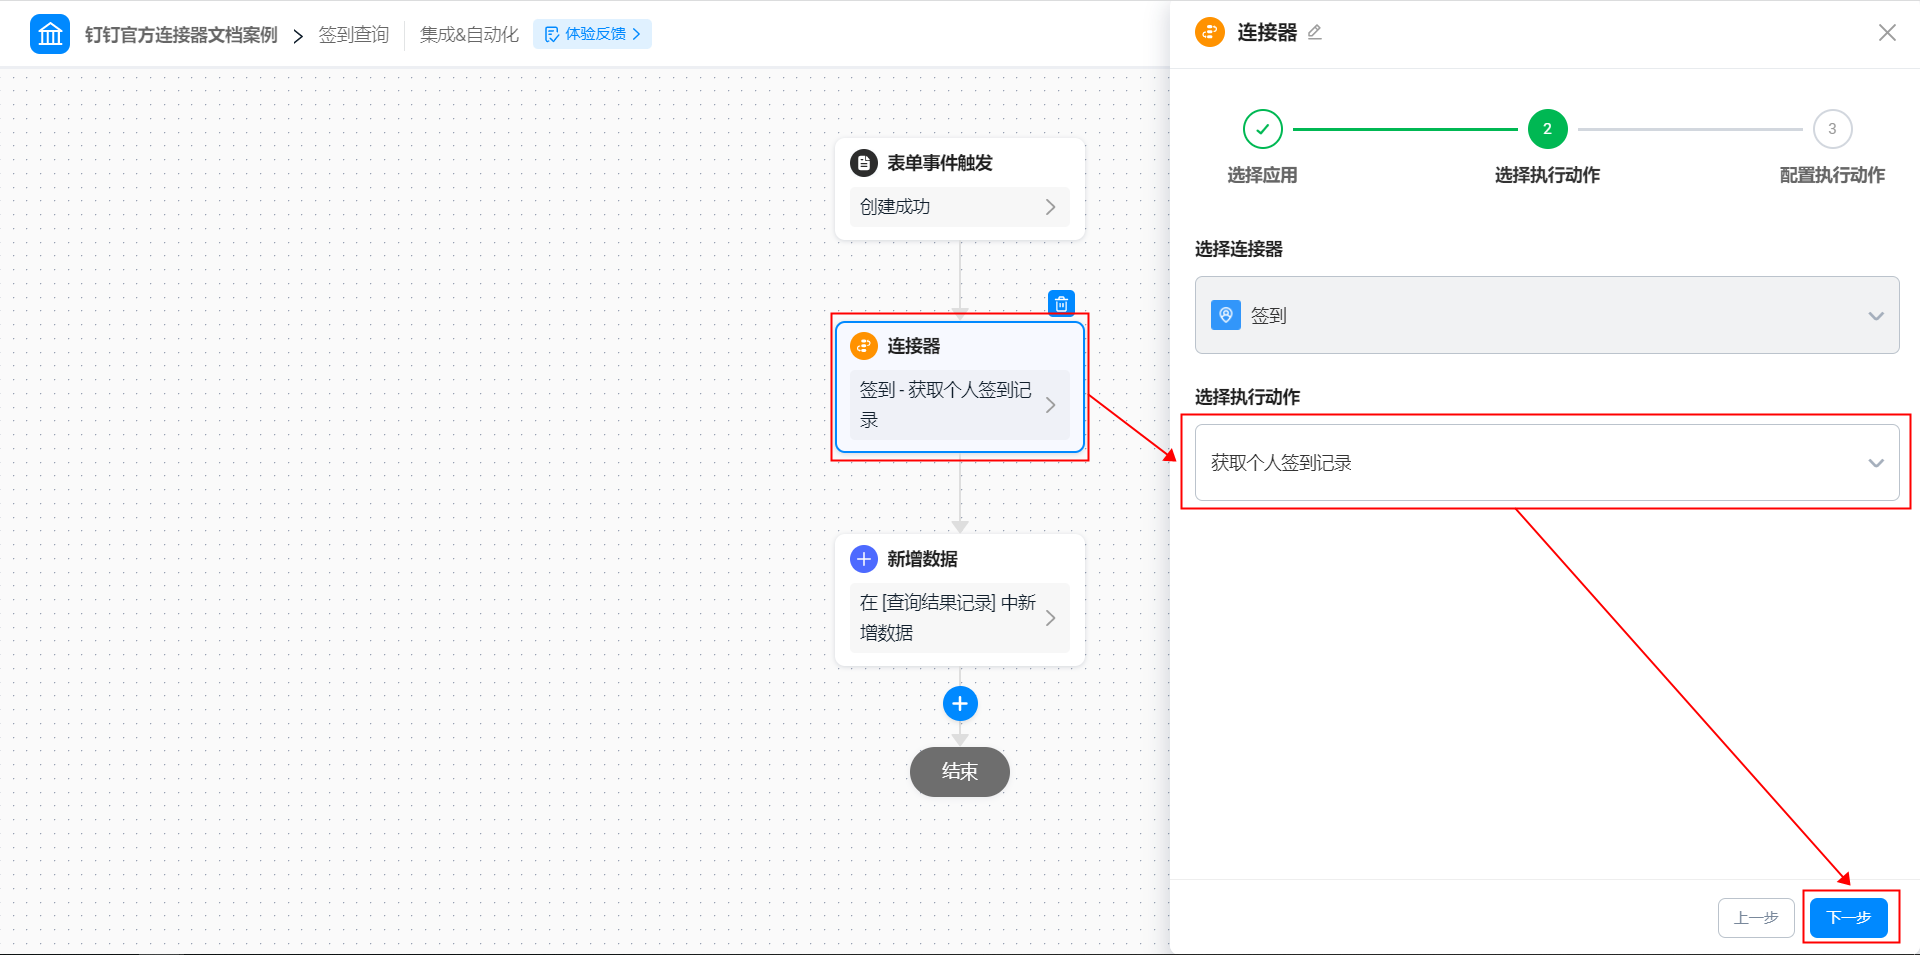Click the orange 连接器 node icon
Viewport: 1920px width, 955px height.
coord(864,346)
